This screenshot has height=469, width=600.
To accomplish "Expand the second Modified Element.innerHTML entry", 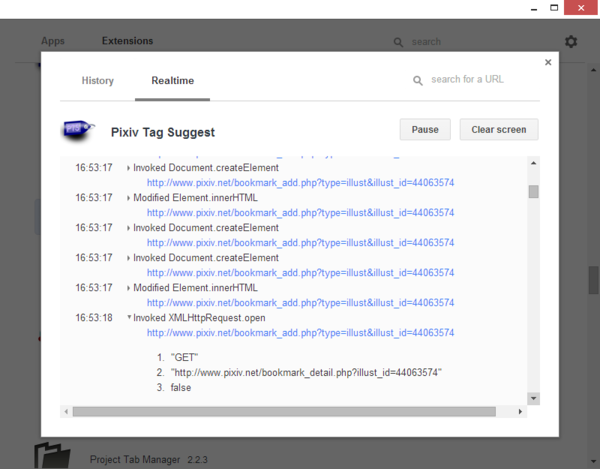I will coord(129,288).
